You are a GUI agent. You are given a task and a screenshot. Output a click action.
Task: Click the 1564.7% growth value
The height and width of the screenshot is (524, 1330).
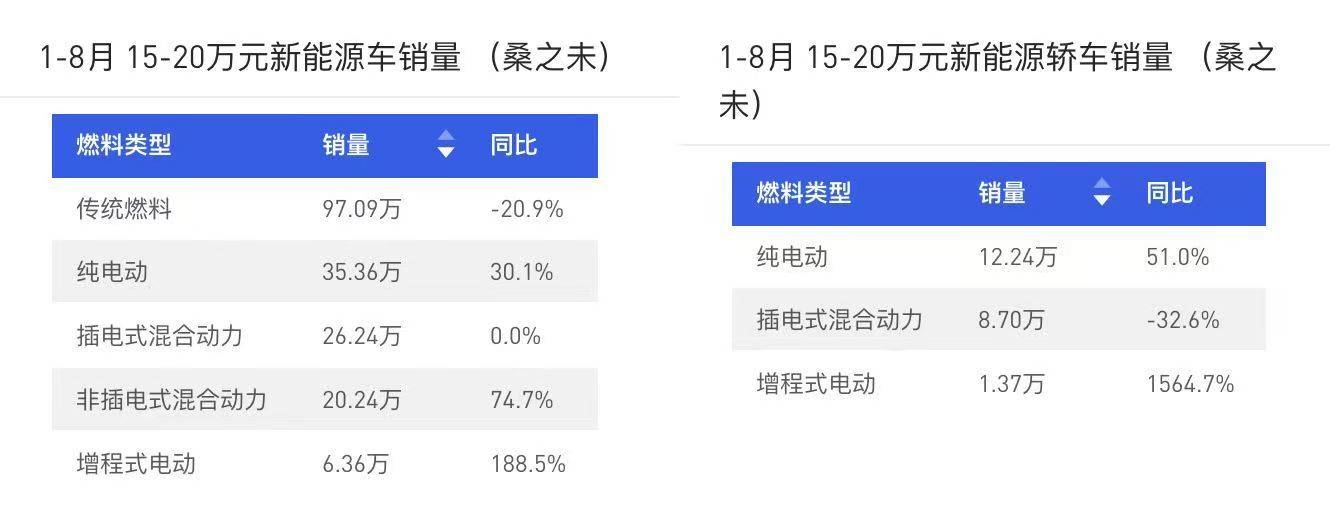[1190, 384]
